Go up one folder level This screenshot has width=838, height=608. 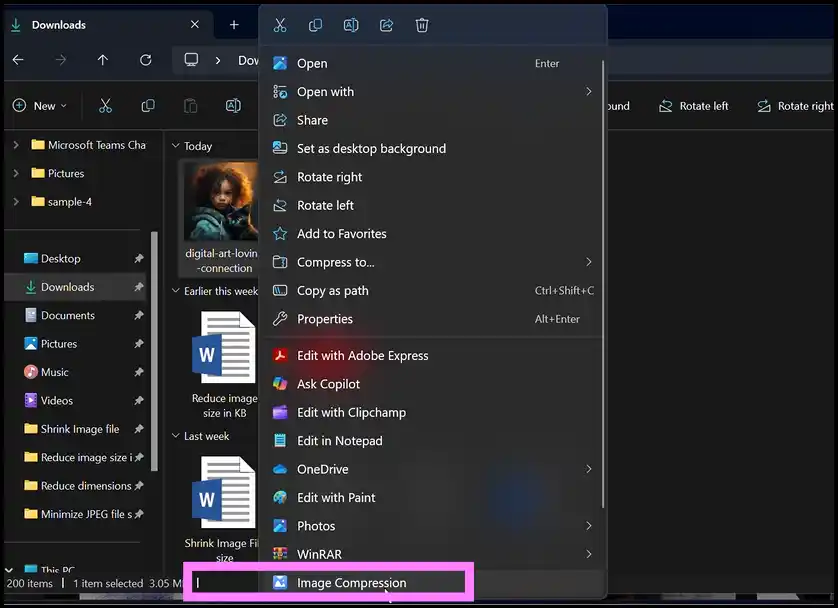103,60
